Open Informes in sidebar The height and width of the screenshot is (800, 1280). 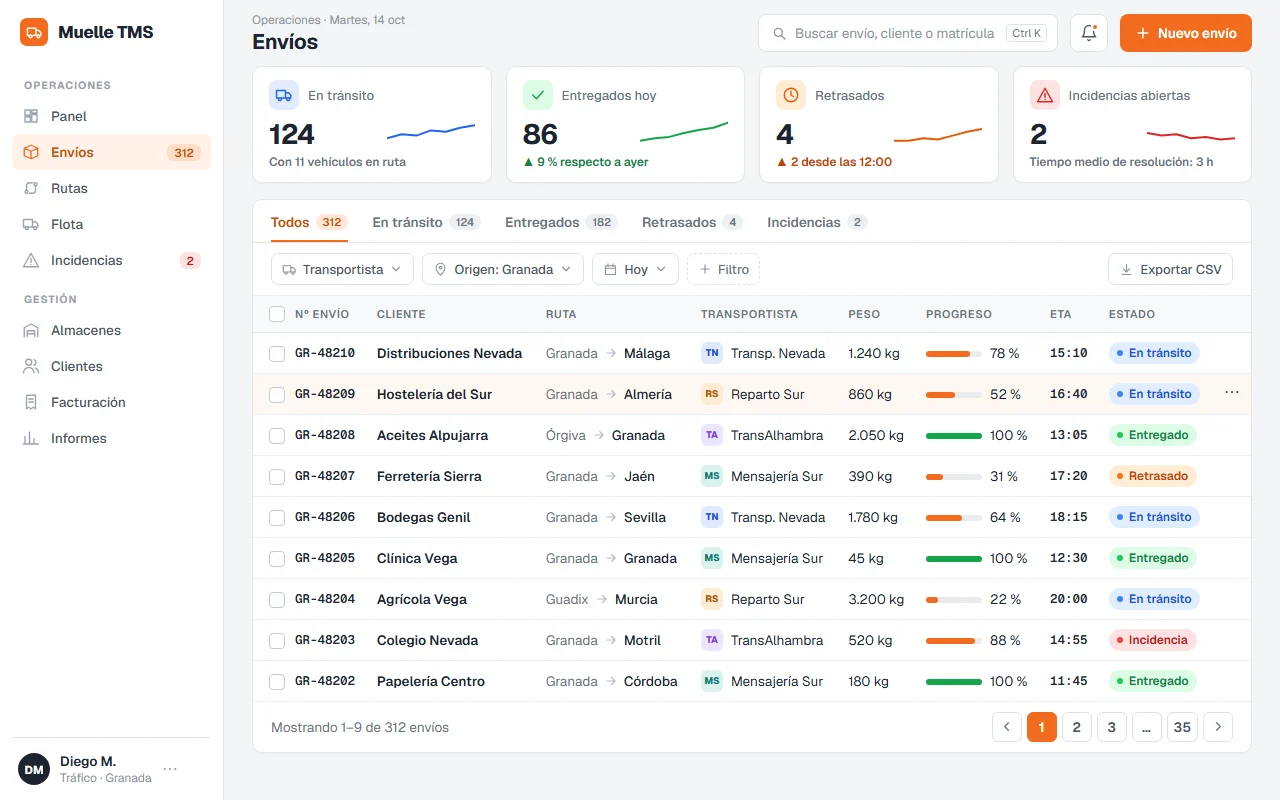(111, 438)
